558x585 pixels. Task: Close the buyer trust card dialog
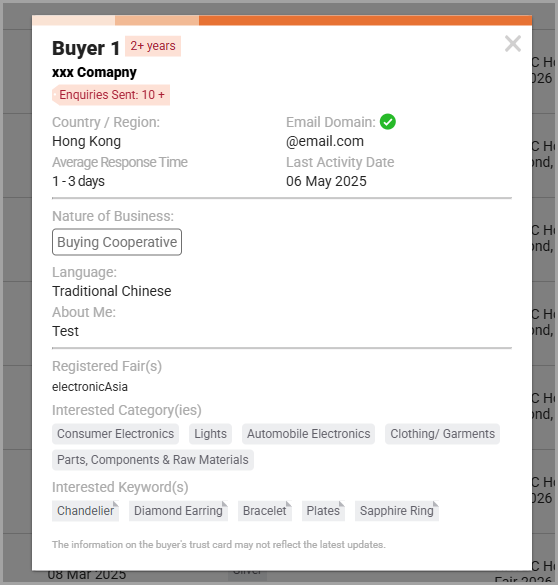[x=513, y=44]
